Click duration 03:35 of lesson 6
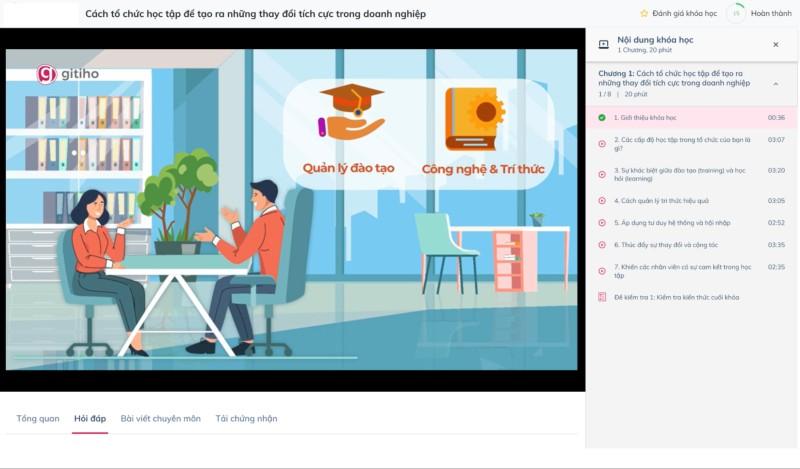The width and height of the screenshot is (800, 469). pyautogui.click(x=776, y=245)
